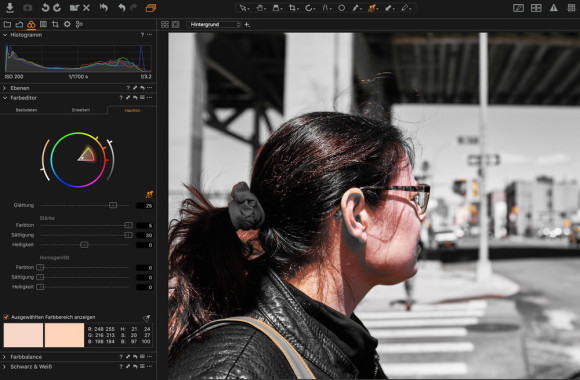Select the rotate/straighten cursor tool
Image resolution: width=580 pixels, height=380 pixels.
tap(309, 8)
